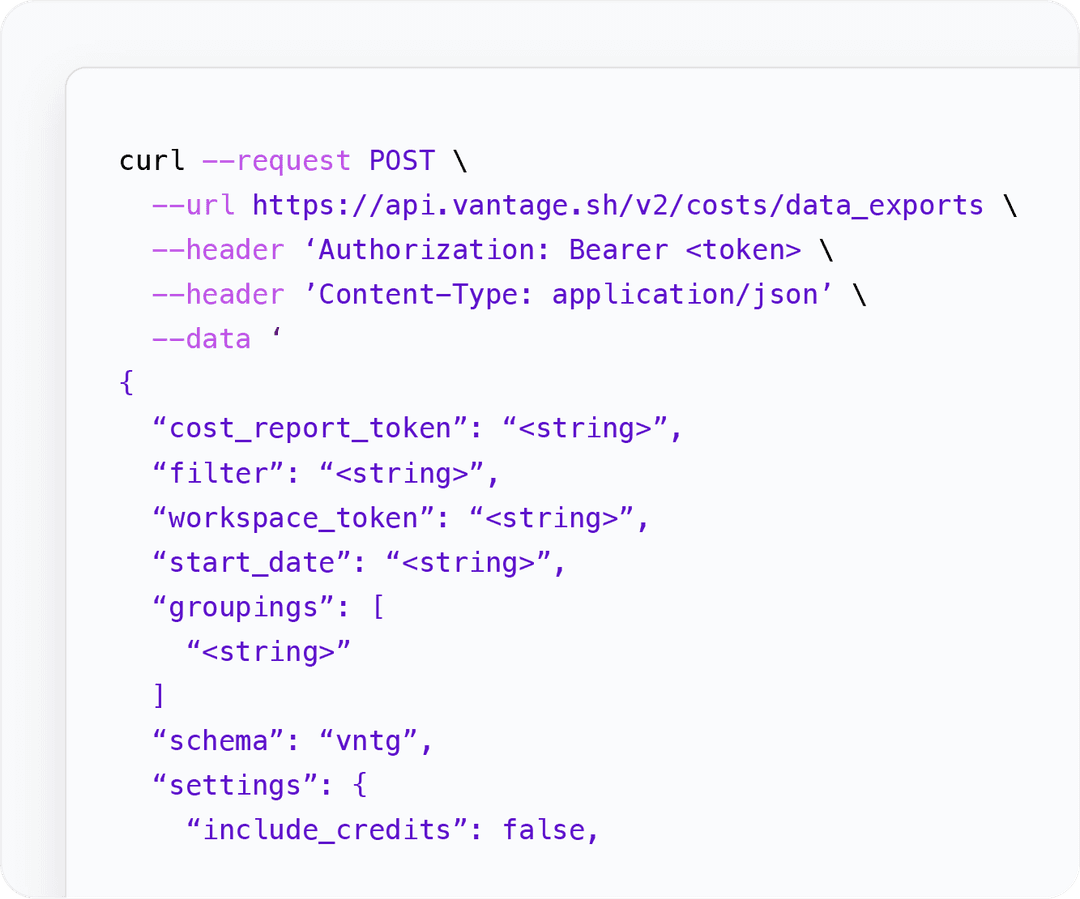Click the cost_report_token key

(x=311, y=428)
